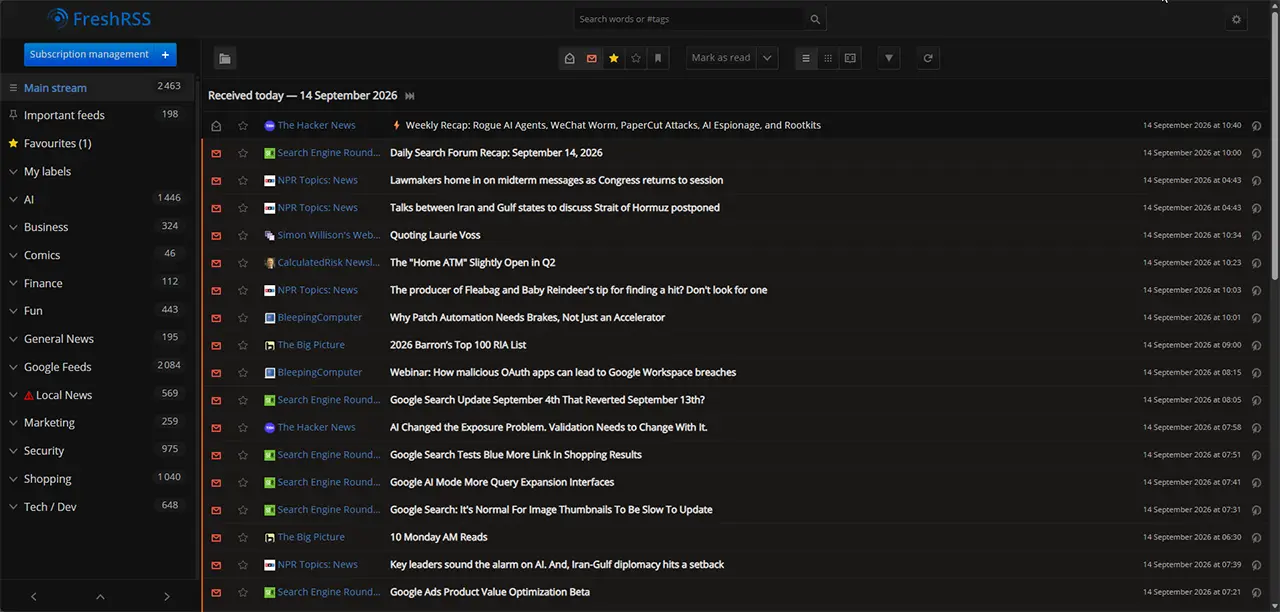This screenshot has width=1280, height=612.
Task: Open the Mark as read dropdown arrow
Action: tap(767, 58)
